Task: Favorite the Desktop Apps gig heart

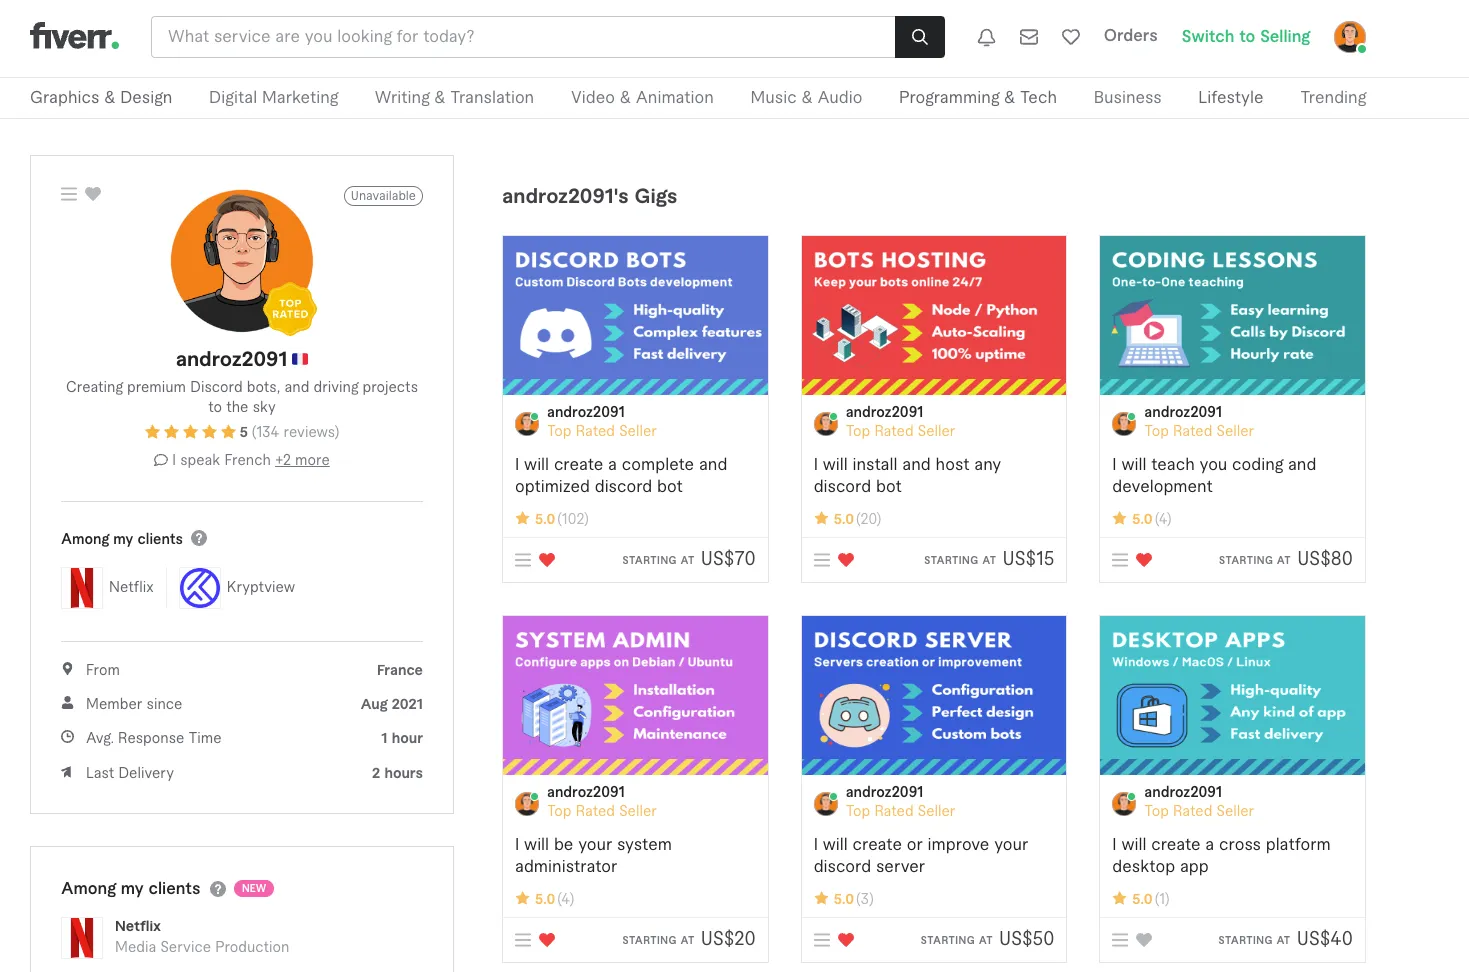Action: 1144,940
